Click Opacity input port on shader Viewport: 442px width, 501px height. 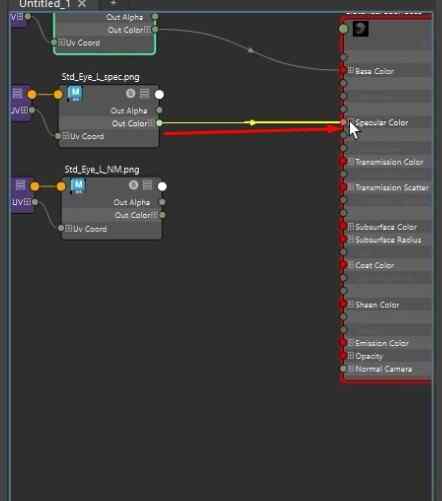coord(343,355)
